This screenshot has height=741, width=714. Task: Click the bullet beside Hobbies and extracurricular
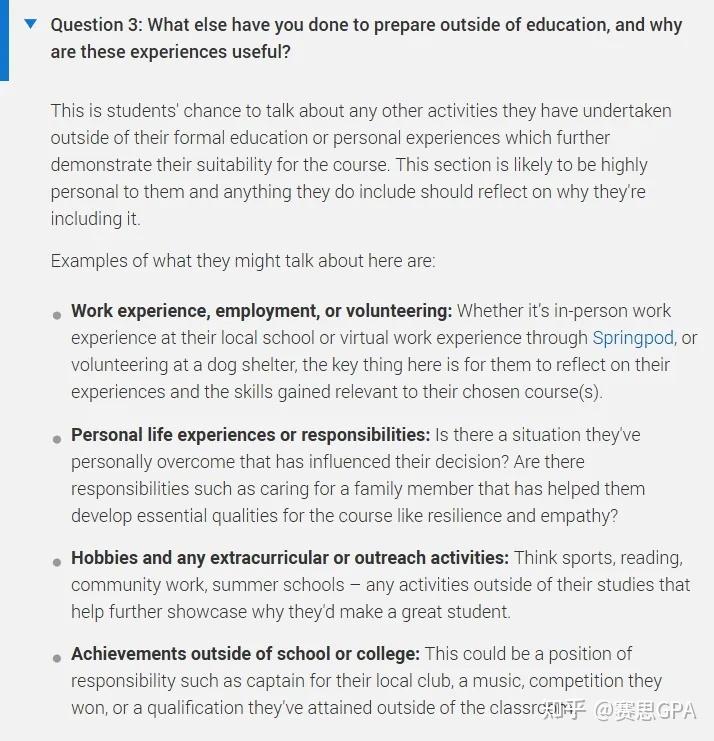(x=57, y=562)
